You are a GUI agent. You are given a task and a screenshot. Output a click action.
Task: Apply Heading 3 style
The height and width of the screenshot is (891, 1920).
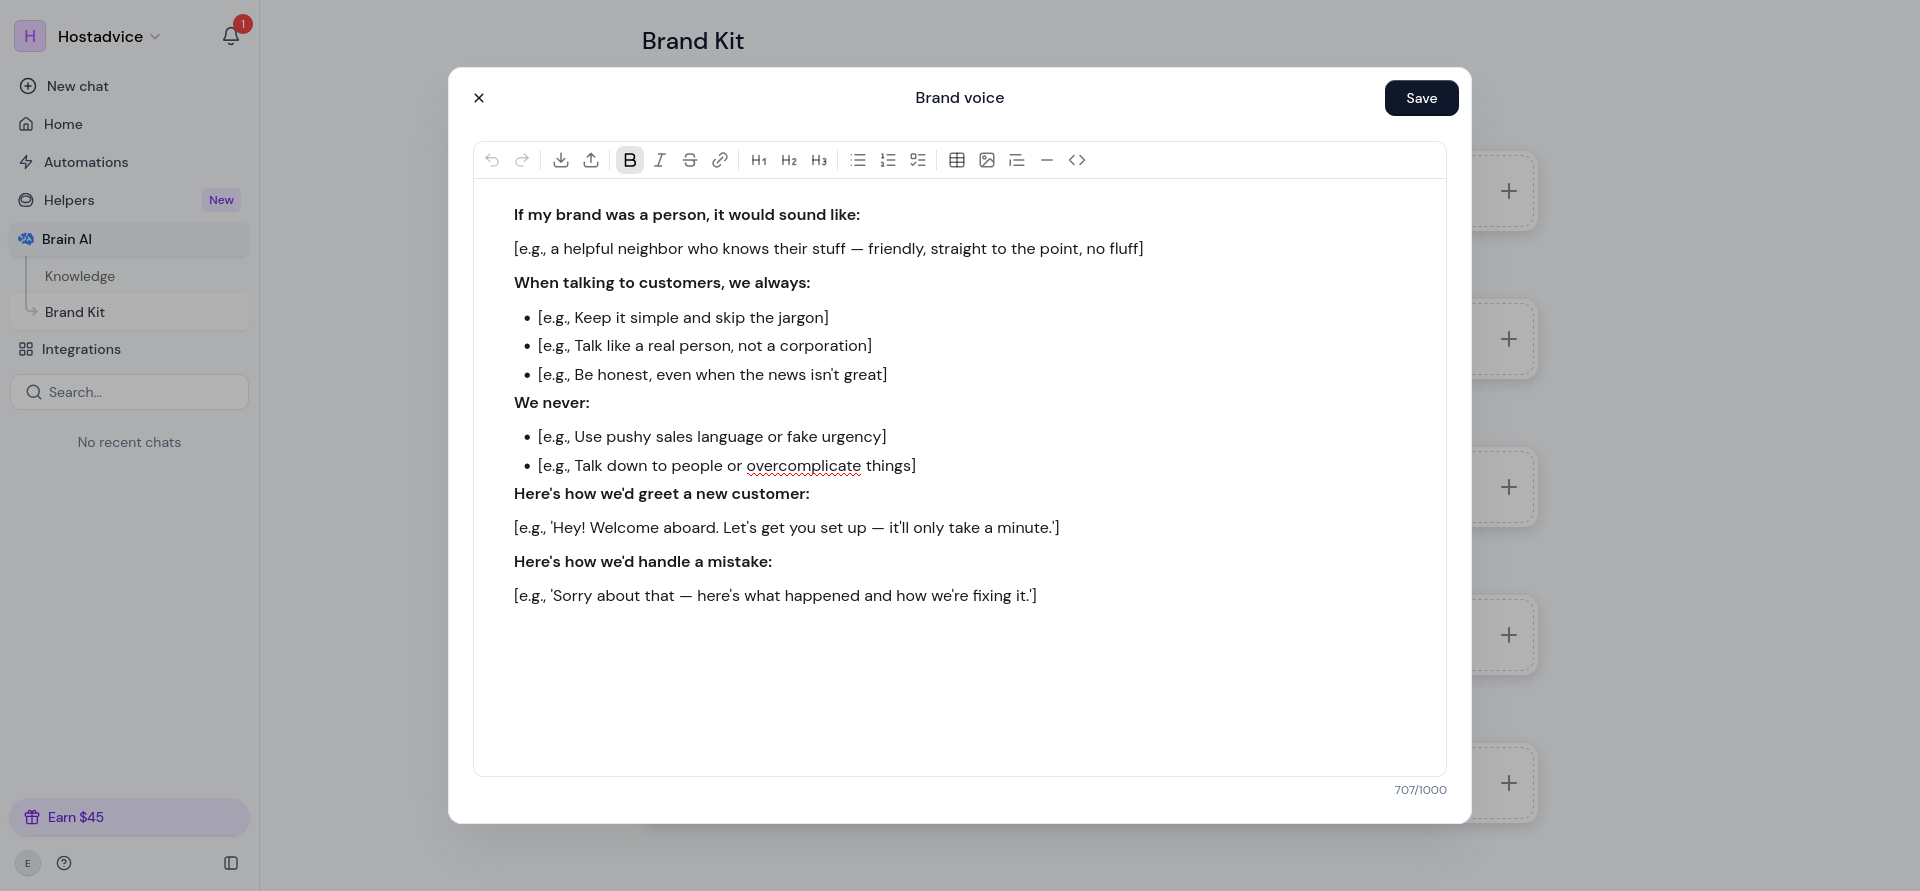(x=819, y=160)
